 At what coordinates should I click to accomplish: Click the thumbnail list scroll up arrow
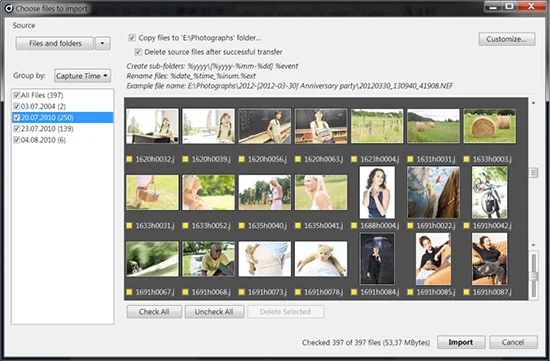533,103
